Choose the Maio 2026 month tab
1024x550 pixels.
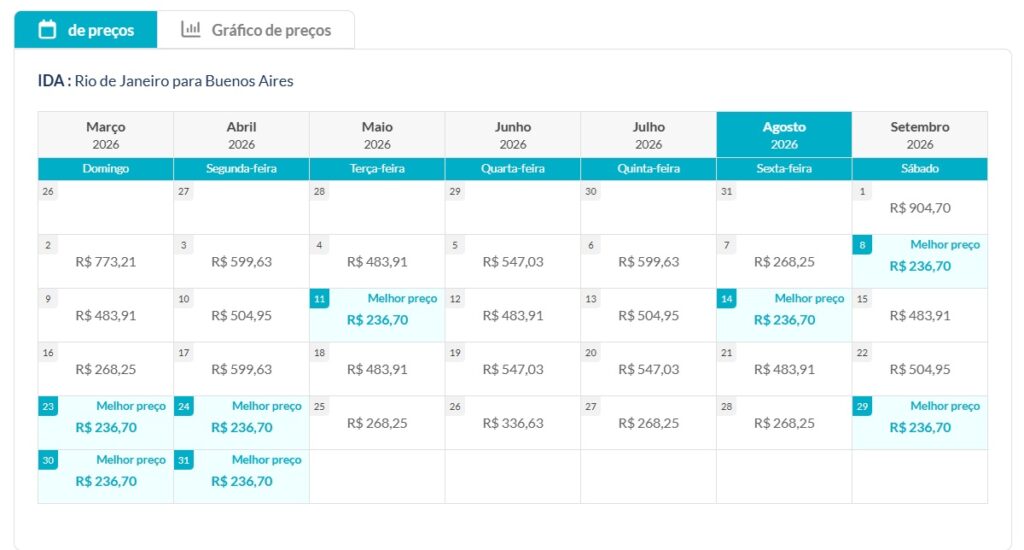point(377,135)
